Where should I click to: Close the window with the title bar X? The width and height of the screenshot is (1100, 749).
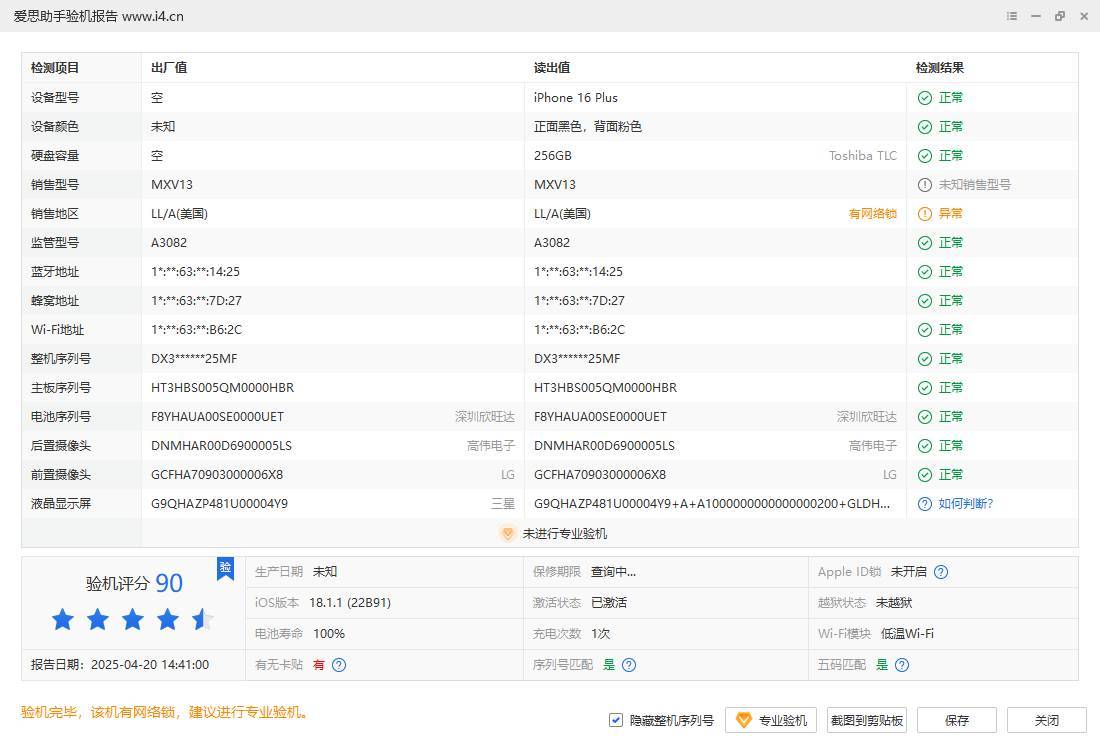[1085, 16]
